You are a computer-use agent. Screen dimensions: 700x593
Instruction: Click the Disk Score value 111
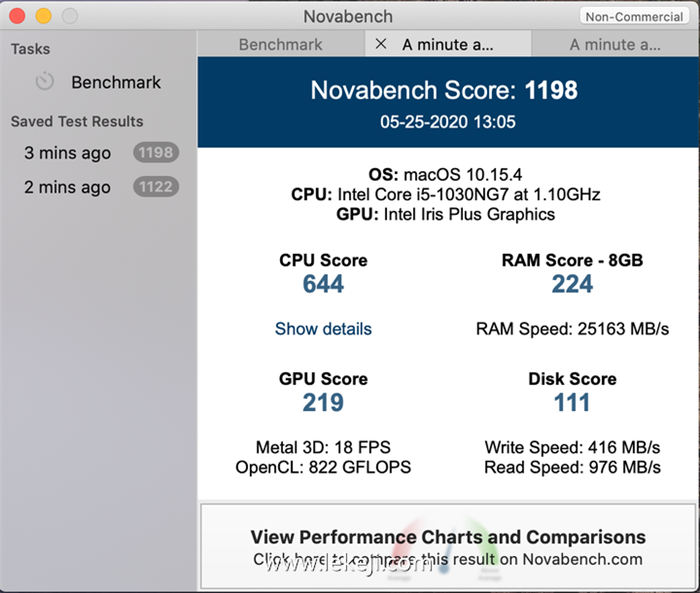click(x=572, y=403)
